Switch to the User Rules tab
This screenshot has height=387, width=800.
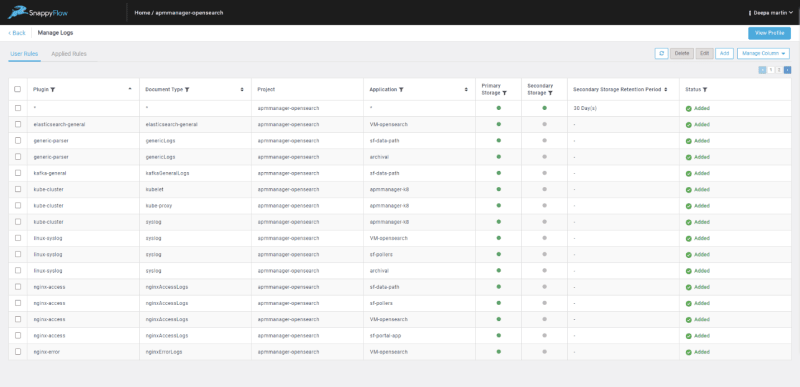click(24, 54)
